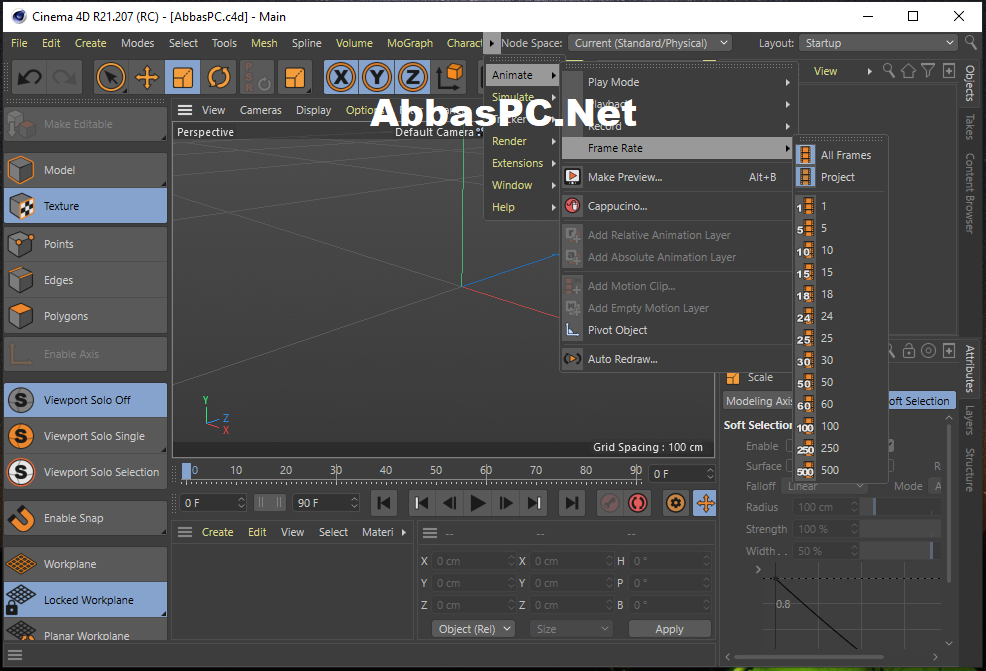Play the animation forwards
Screen dimensions: 986x671
[x=478, y=503]
